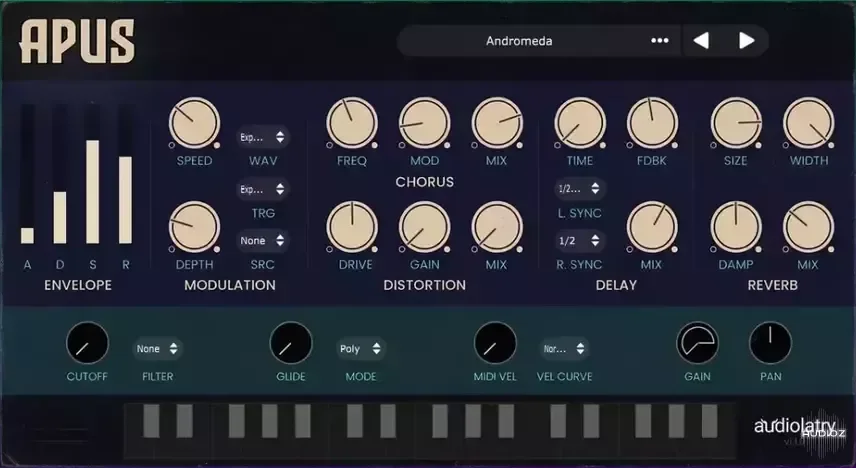Click the envelope Attack (A) bar
Image resolution: width=856 pixels, height=468 pixels.
[27, 175]
